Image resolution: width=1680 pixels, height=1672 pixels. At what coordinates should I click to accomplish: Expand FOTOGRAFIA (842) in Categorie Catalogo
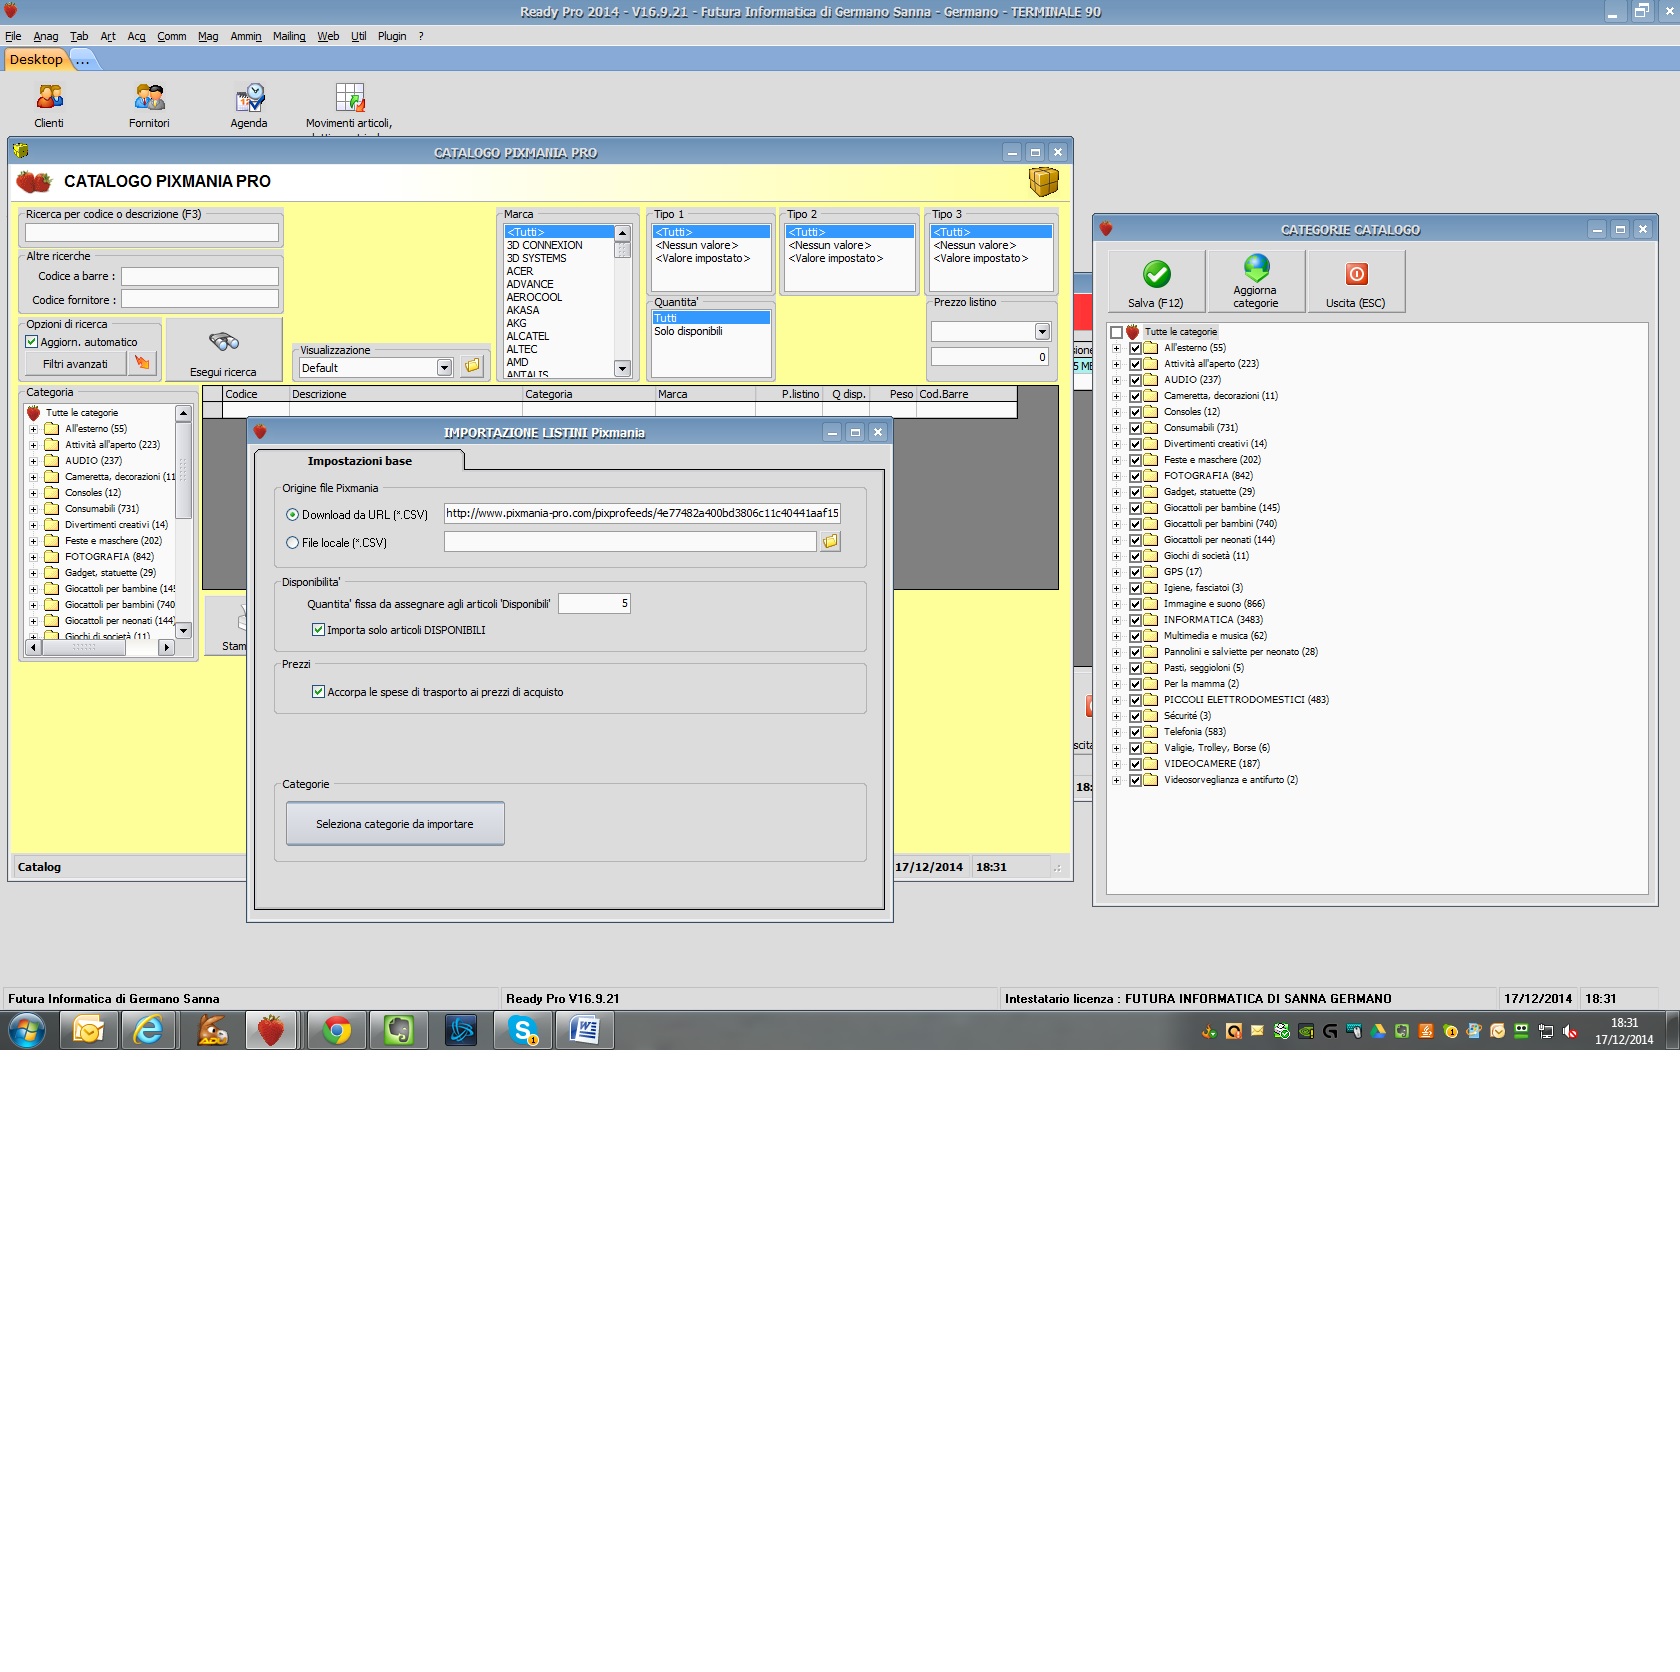1116,476
